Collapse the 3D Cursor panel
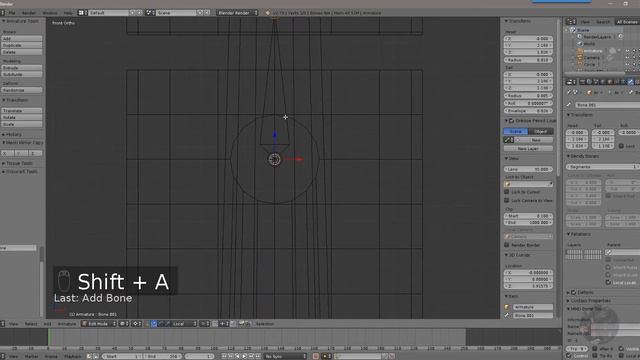 (x=517, y=255)
